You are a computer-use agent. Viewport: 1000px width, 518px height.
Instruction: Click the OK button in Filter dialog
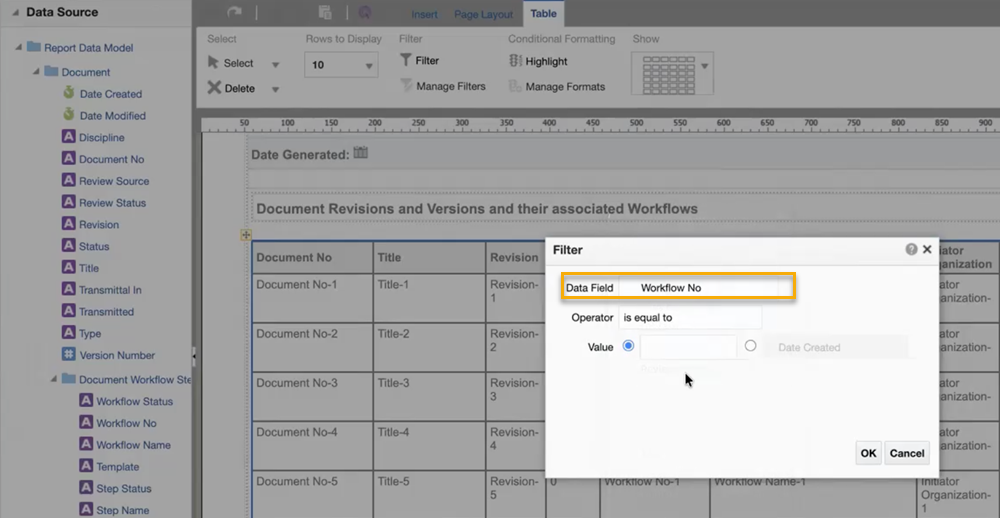pyautogui.click(x=868, y=453)
